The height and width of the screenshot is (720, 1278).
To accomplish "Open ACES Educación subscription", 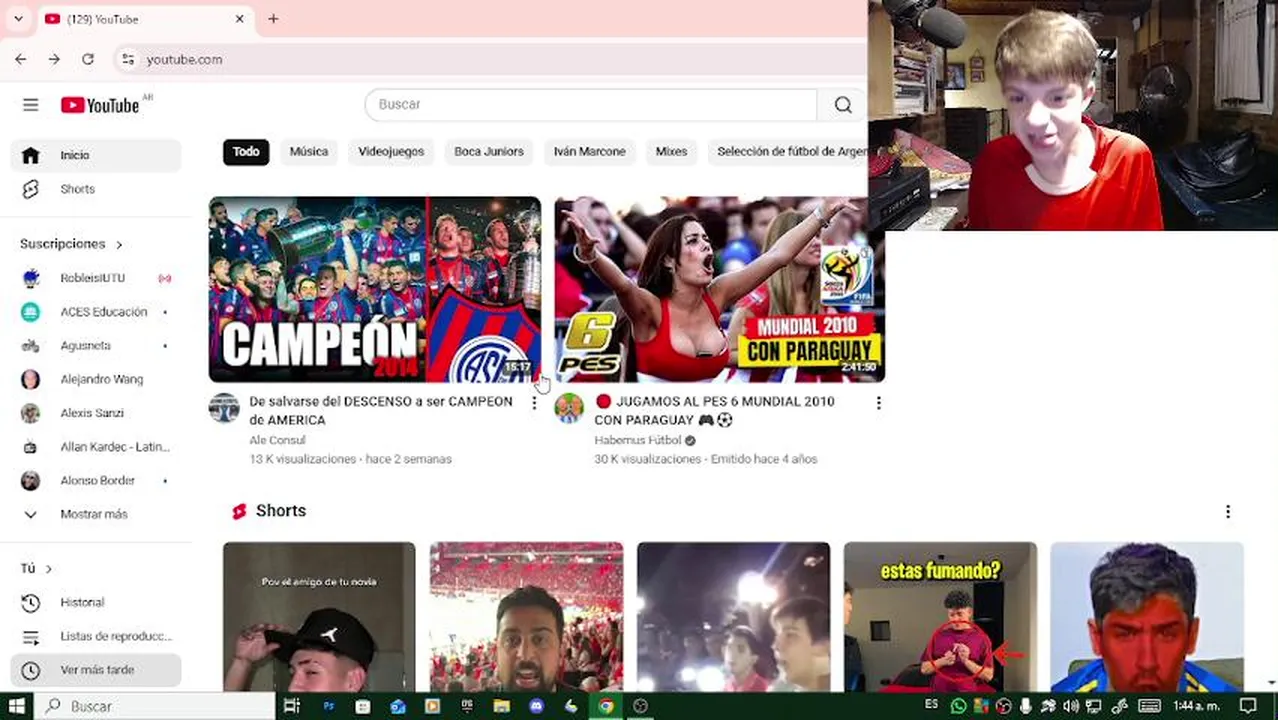I will click(x=96, y=312).
